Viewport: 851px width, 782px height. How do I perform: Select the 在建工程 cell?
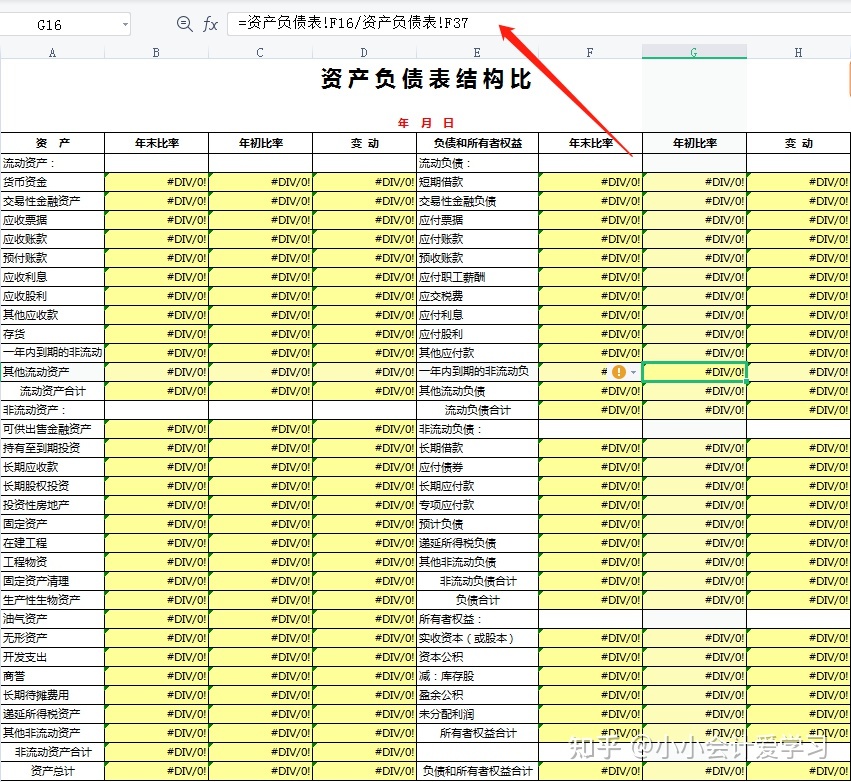(x=52, y=543)
